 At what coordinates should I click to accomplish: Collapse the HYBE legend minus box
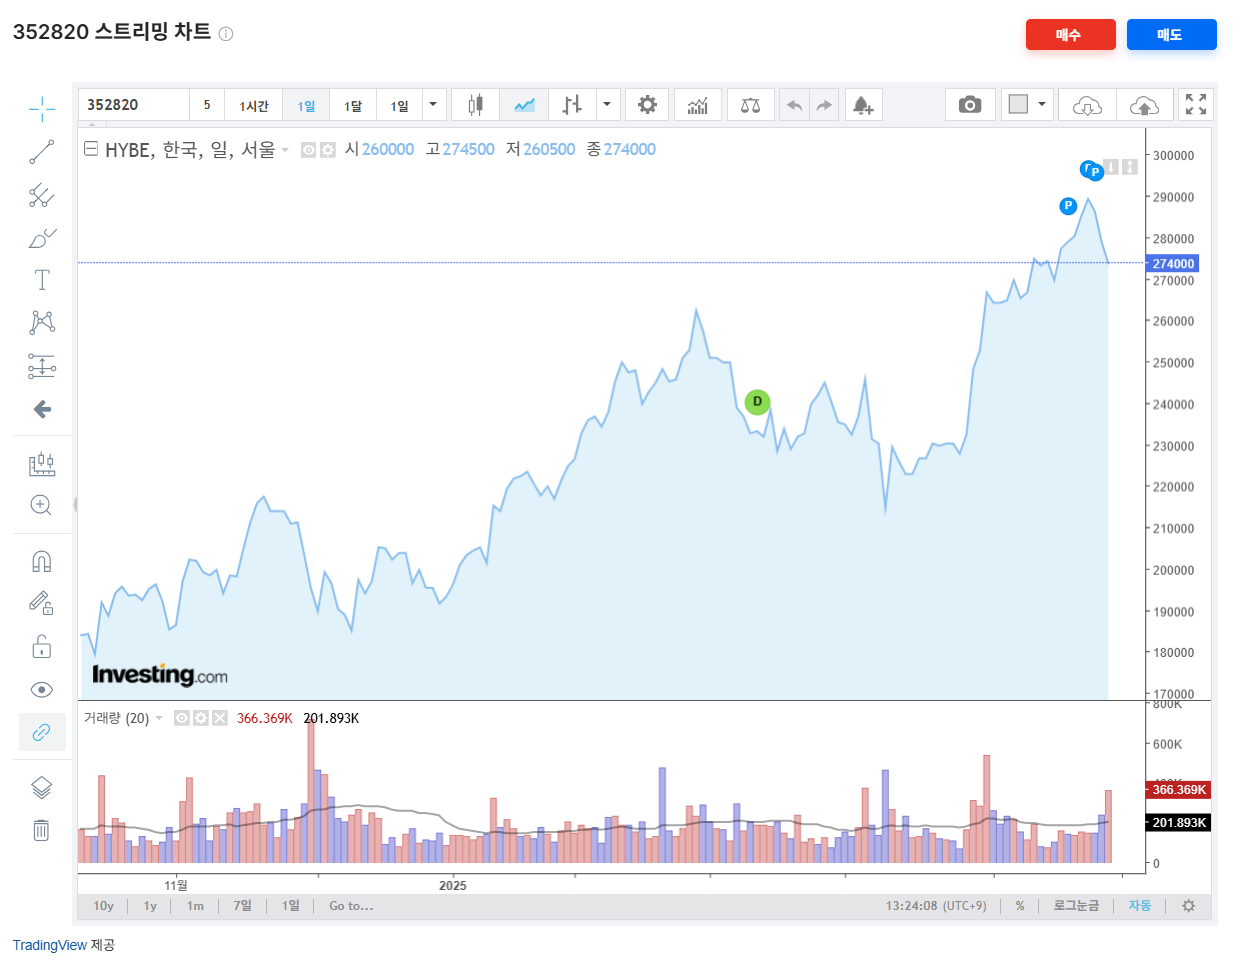(x=90, y=149)
